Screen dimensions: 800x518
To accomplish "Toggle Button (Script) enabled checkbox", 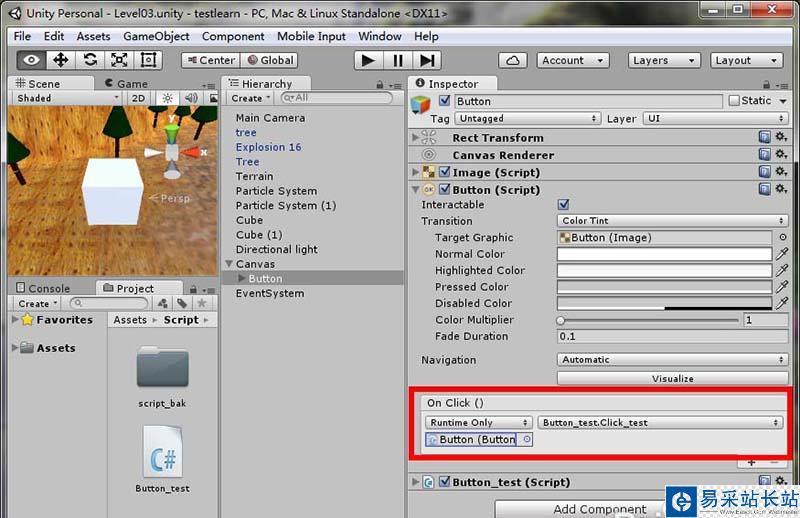I will [444, 189].
